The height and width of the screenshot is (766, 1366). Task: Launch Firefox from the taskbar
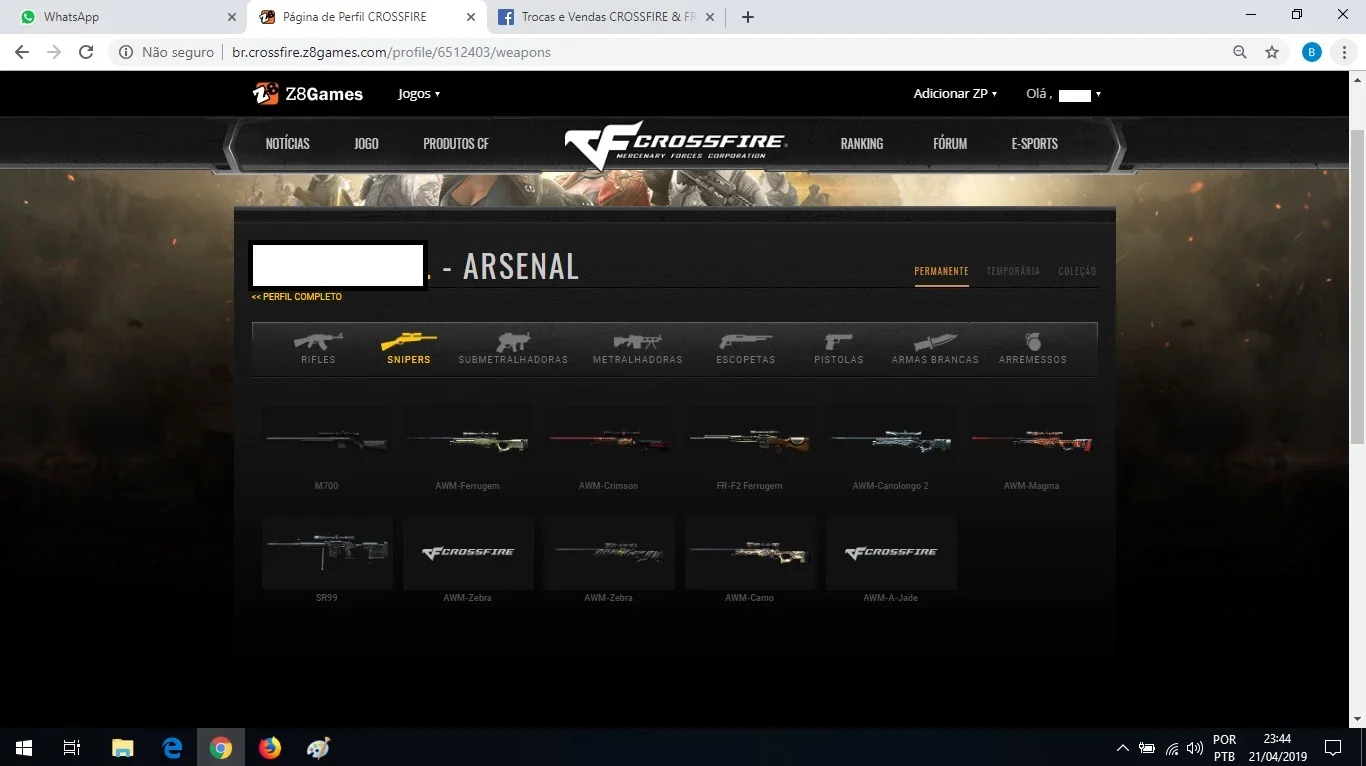point(270,747)
